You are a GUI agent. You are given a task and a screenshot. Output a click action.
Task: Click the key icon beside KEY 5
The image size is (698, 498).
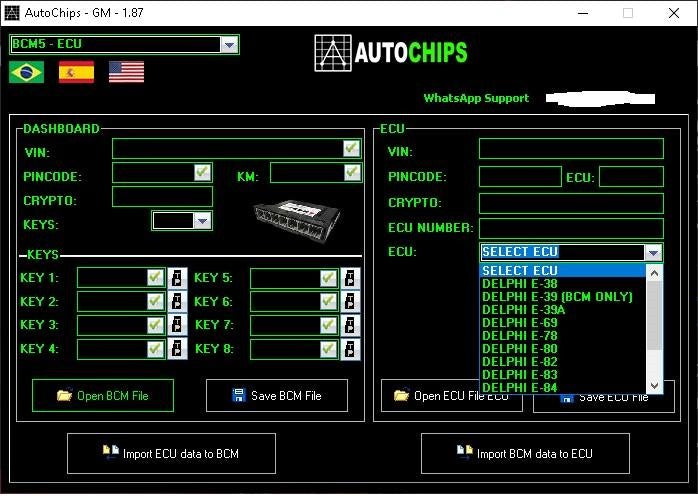[x=351, y=278]
